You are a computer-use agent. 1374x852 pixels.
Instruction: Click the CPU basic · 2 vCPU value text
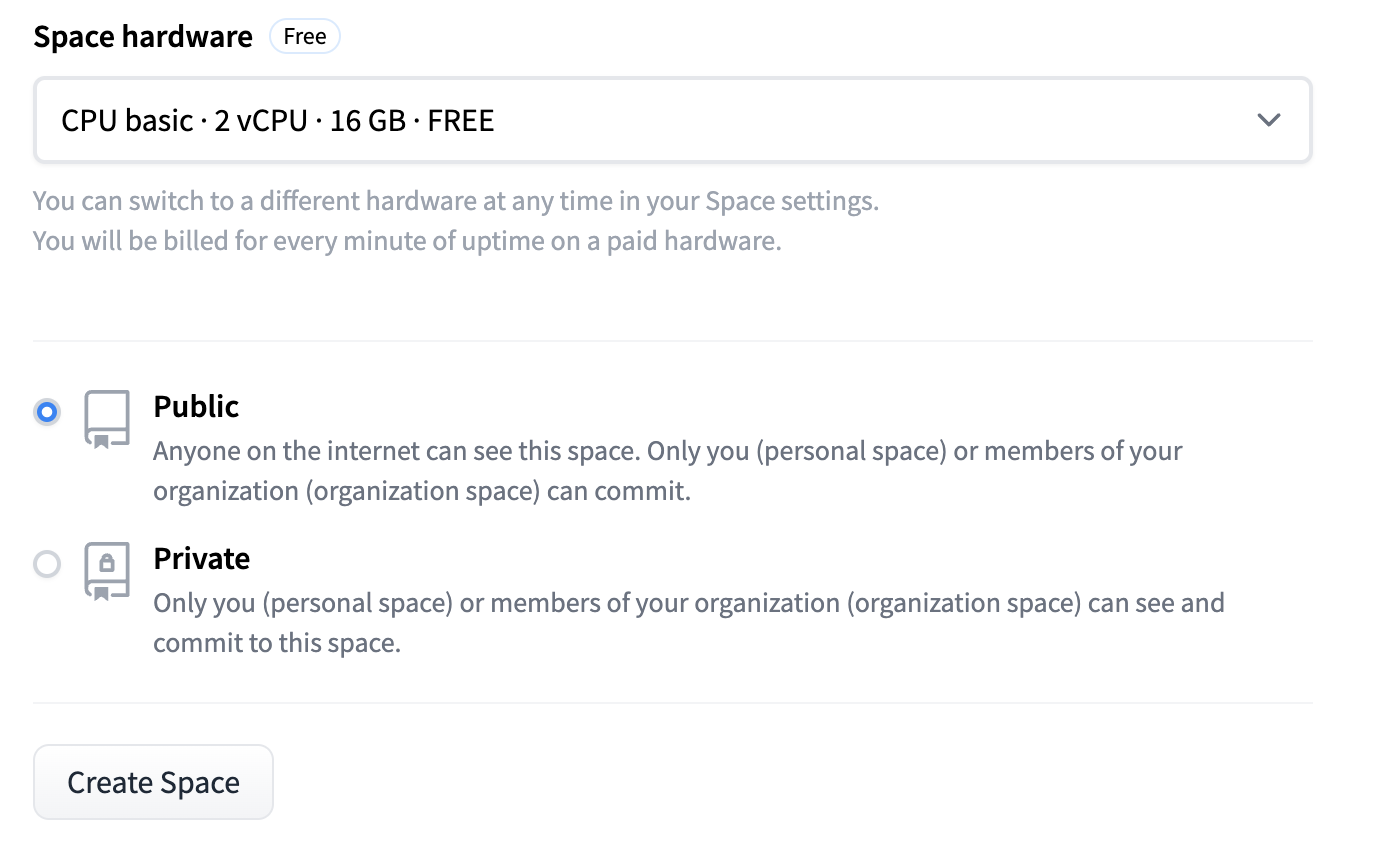pos(277,120)
